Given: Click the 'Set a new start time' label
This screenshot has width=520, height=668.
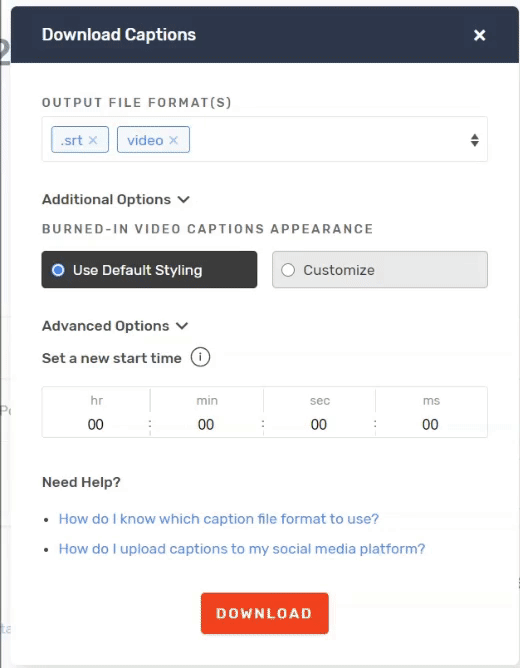Looking at the screenshot, I should tap(112, 358).
